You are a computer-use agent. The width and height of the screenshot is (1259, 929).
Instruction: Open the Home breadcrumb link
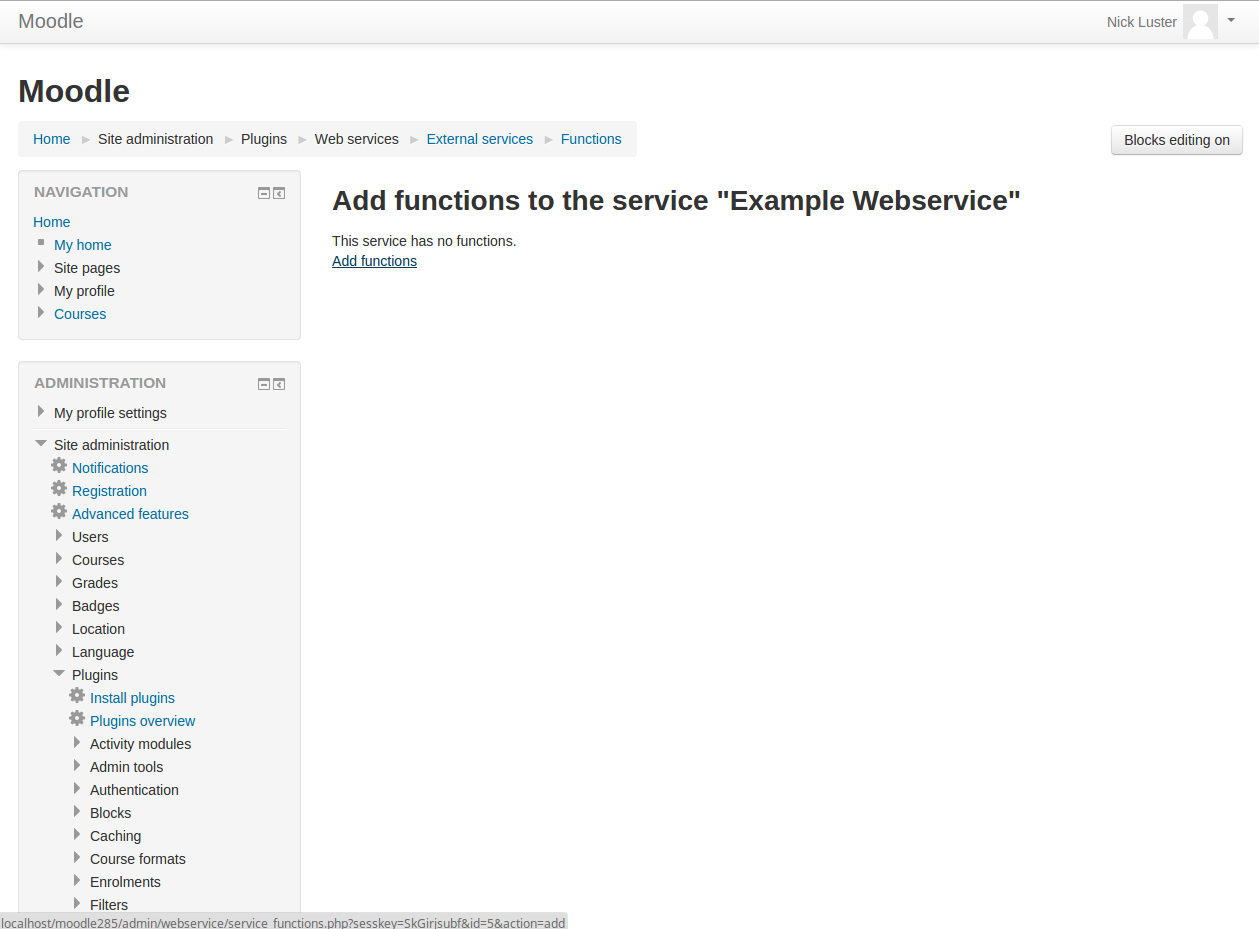[x=51, y=139]
